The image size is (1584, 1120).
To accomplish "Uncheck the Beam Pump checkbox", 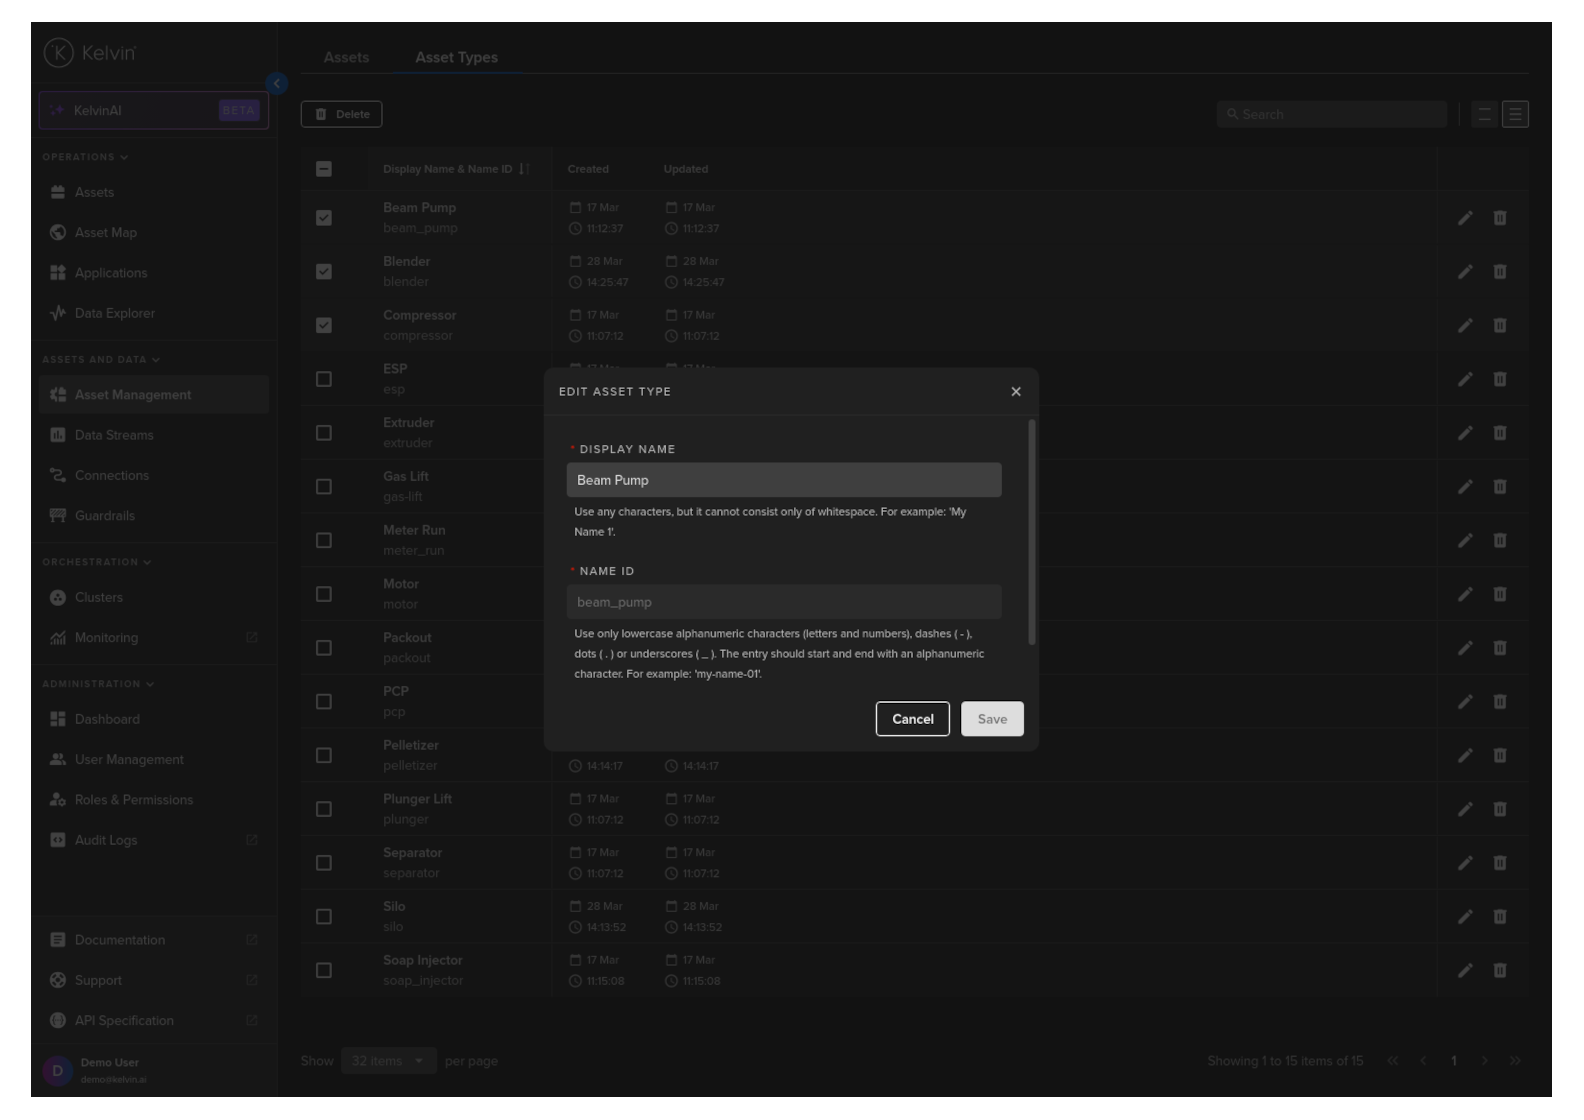I will point(324,218).
